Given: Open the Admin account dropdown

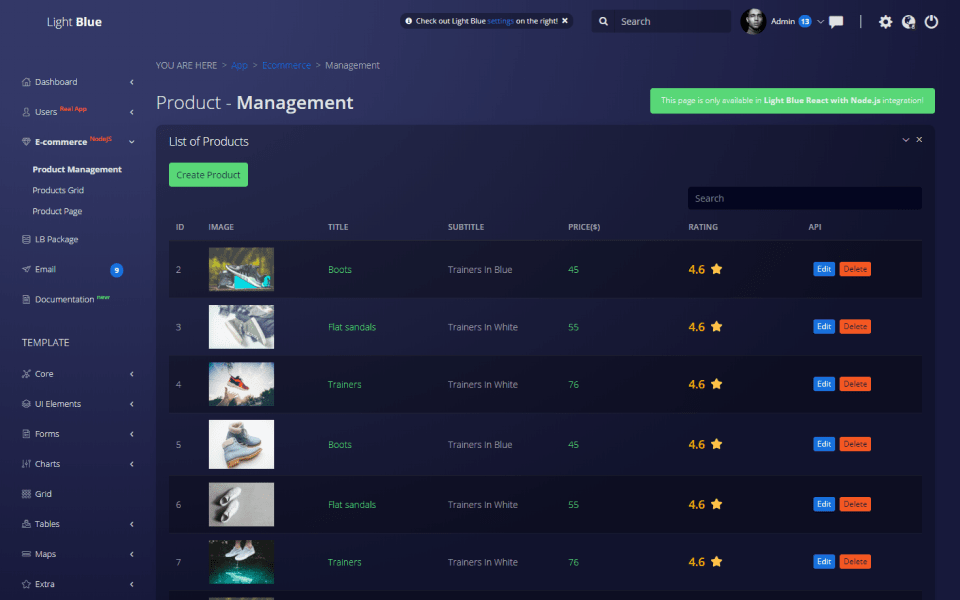Looking at the screenshot, I should point(821,21).
